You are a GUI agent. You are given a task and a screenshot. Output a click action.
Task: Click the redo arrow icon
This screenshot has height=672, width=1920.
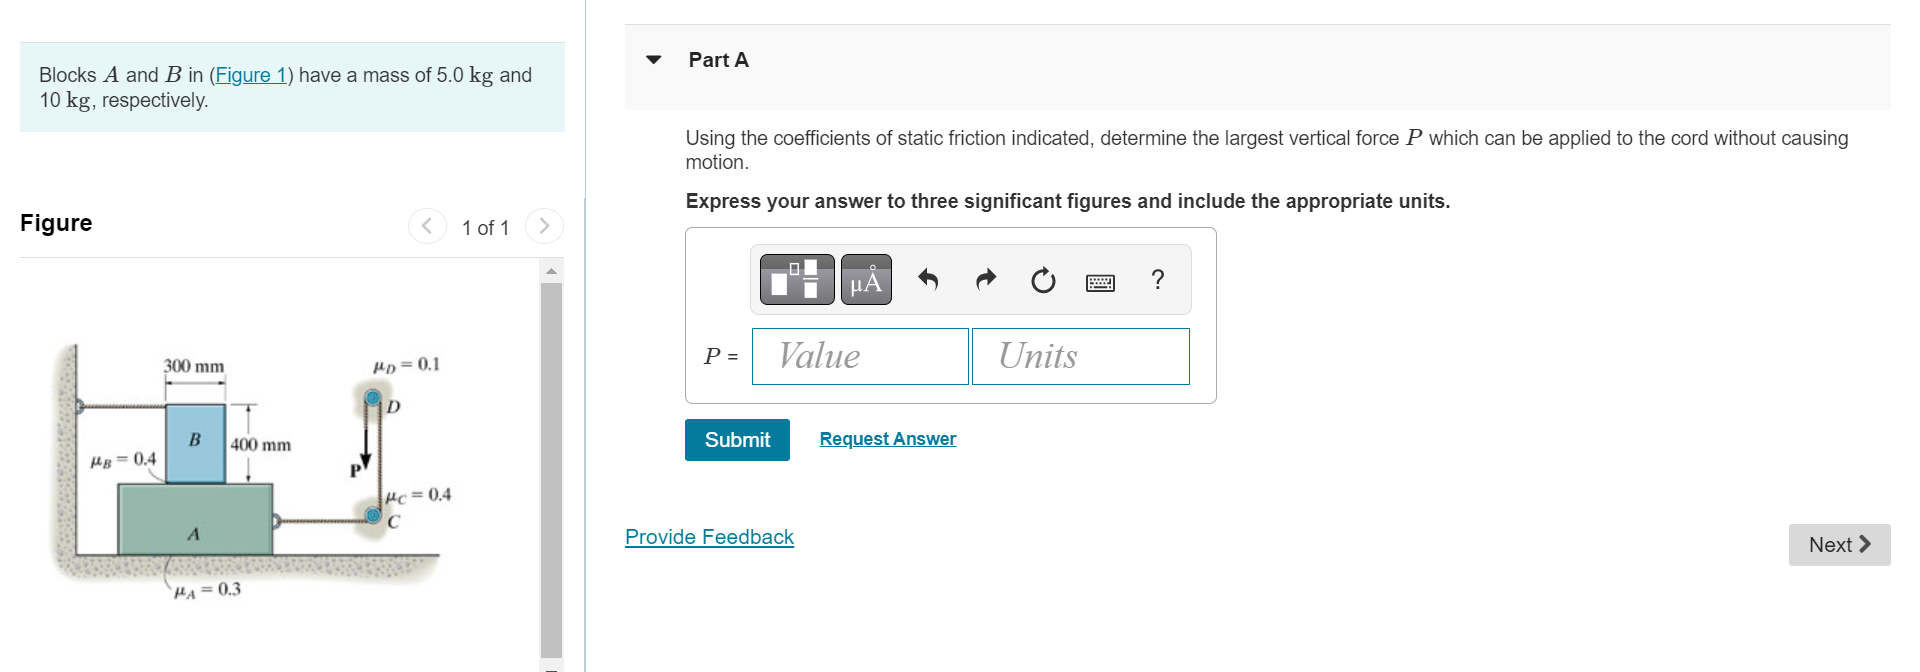pos(986,280)
